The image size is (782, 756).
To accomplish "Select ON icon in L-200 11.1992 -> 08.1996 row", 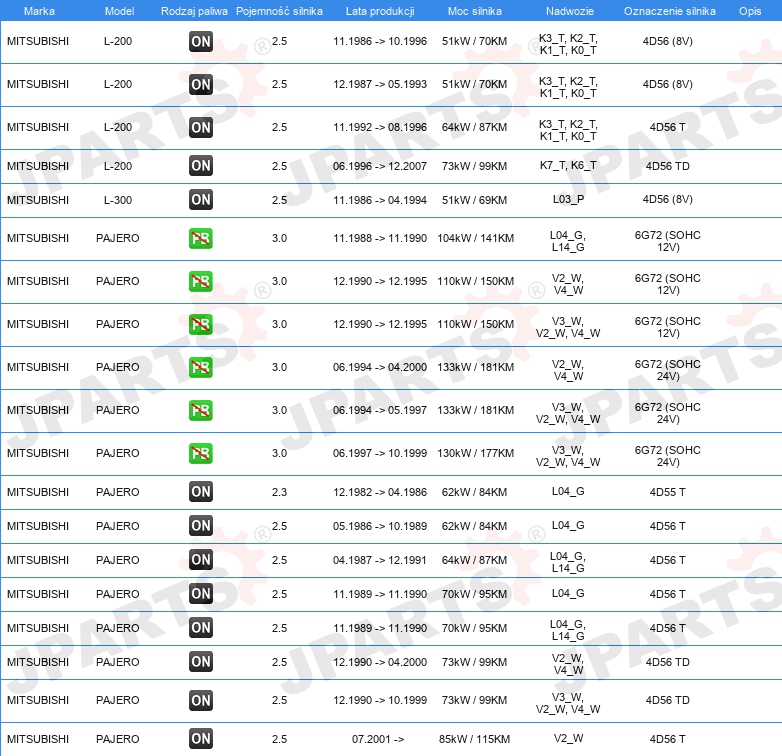I will 201,127.
